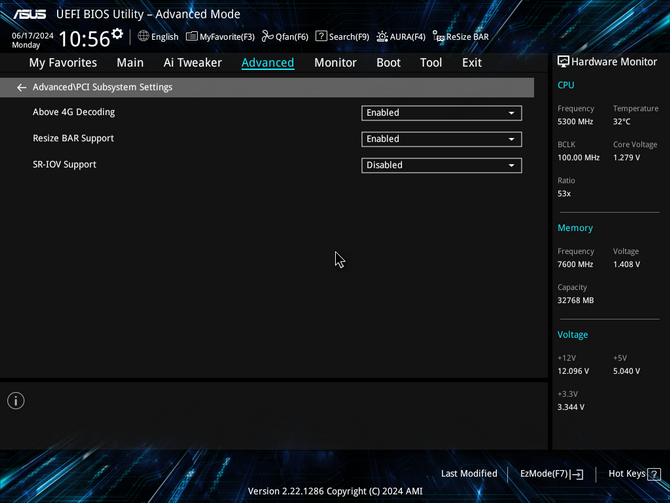Click the Hardware Monitor screen icon
The width and height of the screenshot is (670, 503).
[563, 62]
